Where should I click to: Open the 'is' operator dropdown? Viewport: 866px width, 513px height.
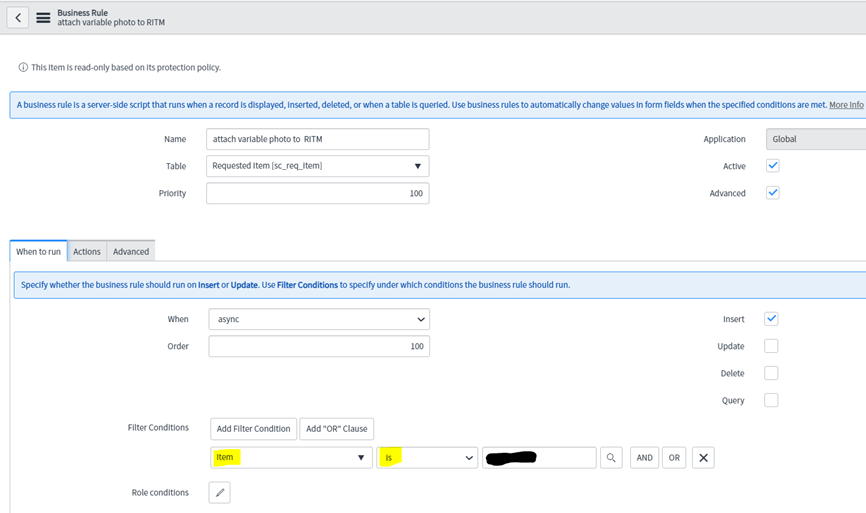427,458
